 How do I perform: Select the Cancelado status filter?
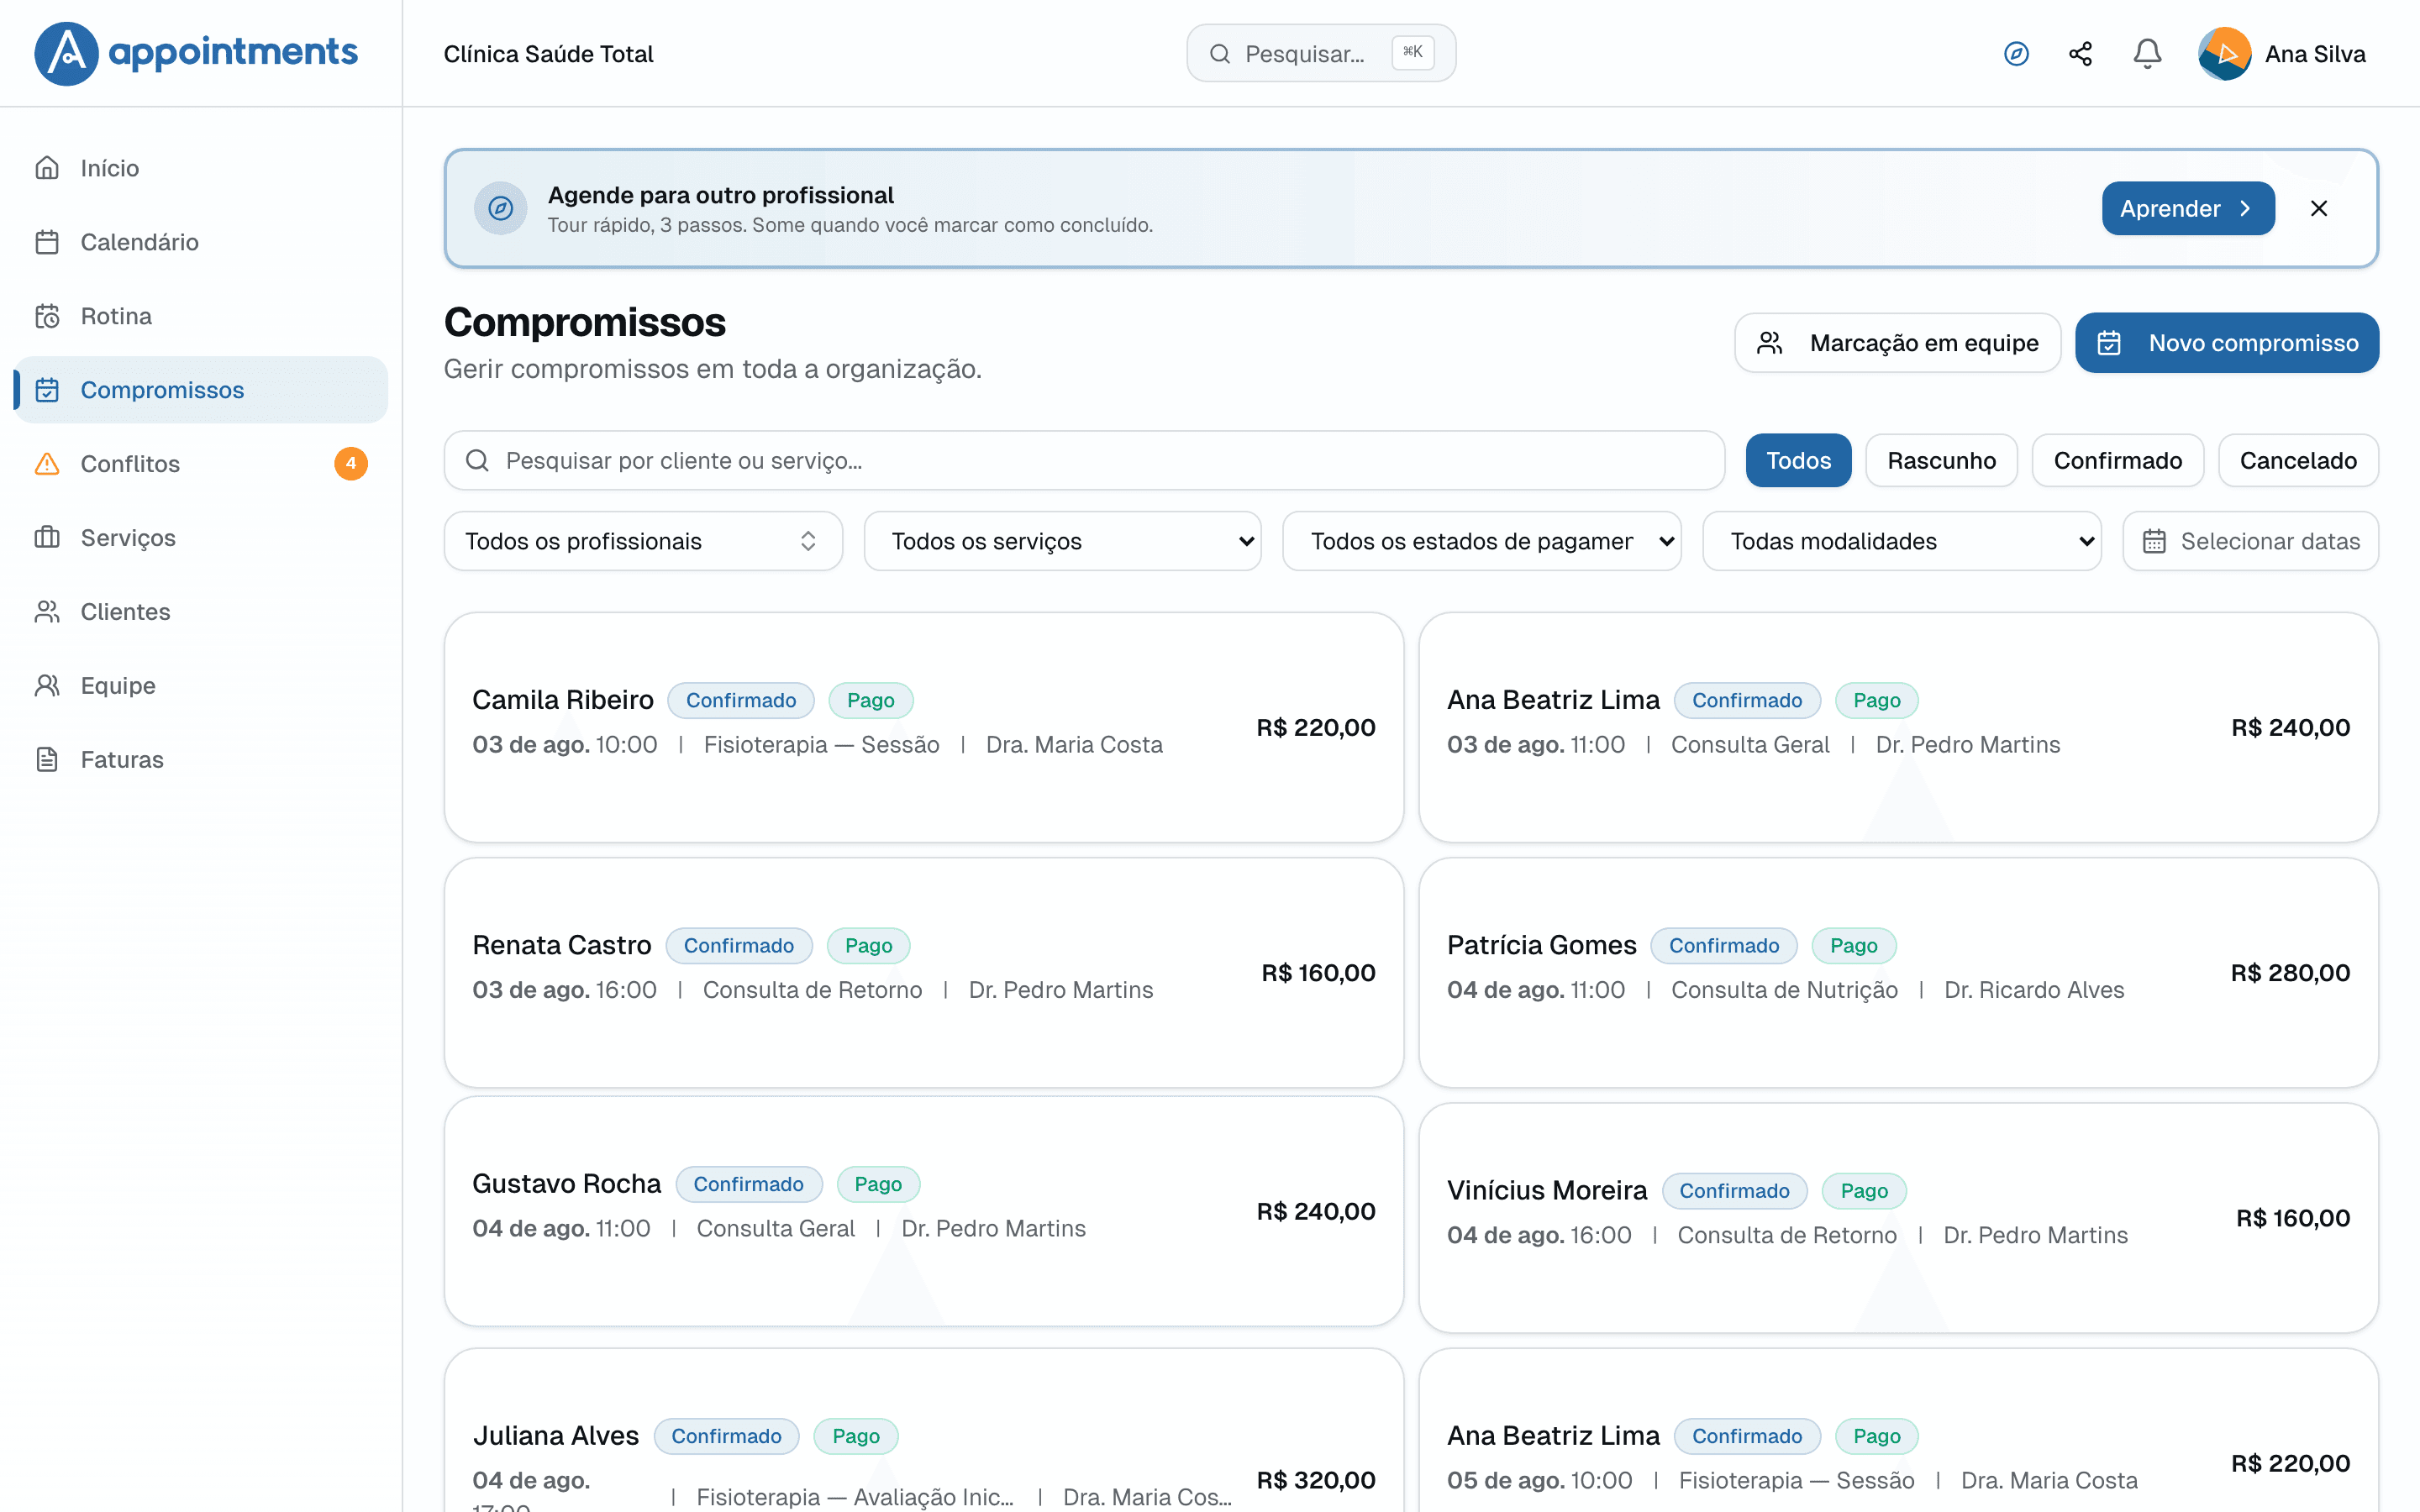click(2298, 460)
